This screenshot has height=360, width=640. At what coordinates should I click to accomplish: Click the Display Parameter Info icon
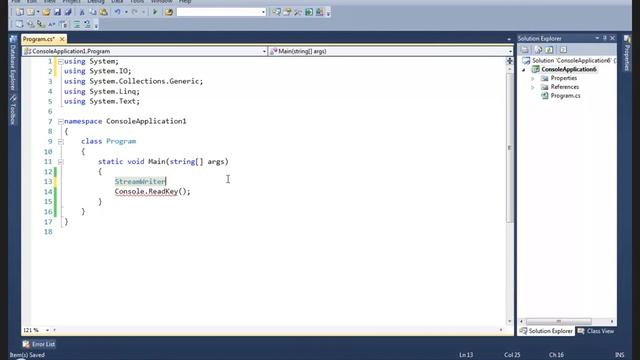pos(30,24)
